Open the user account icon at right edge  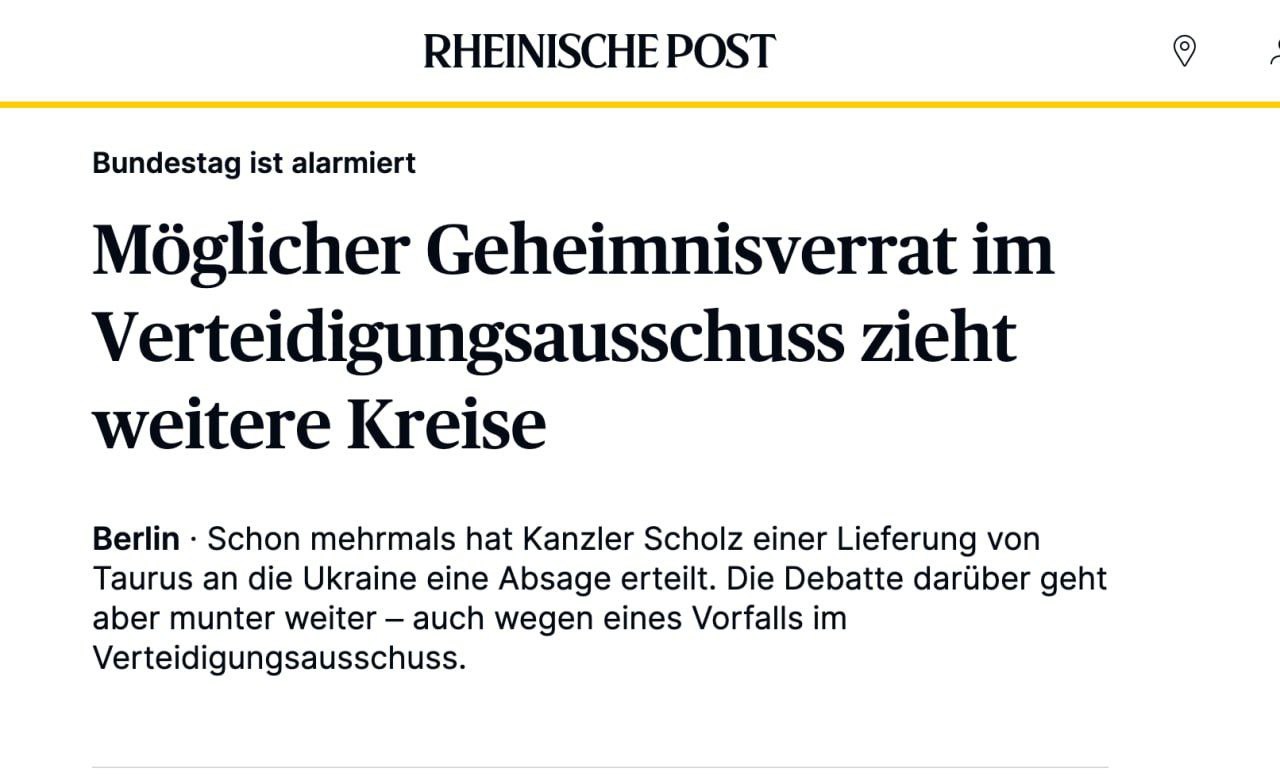[1274, 50]
